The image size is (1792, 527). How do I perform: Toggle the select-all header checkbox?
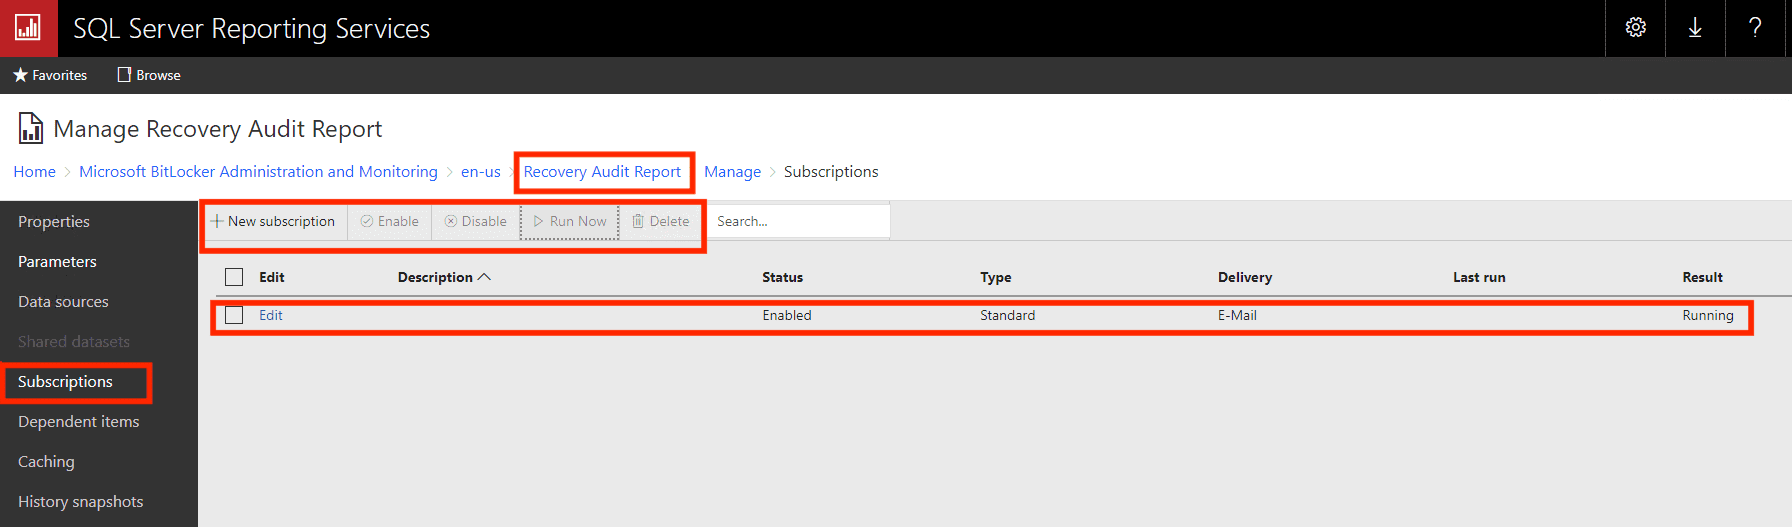coord(234,277)
